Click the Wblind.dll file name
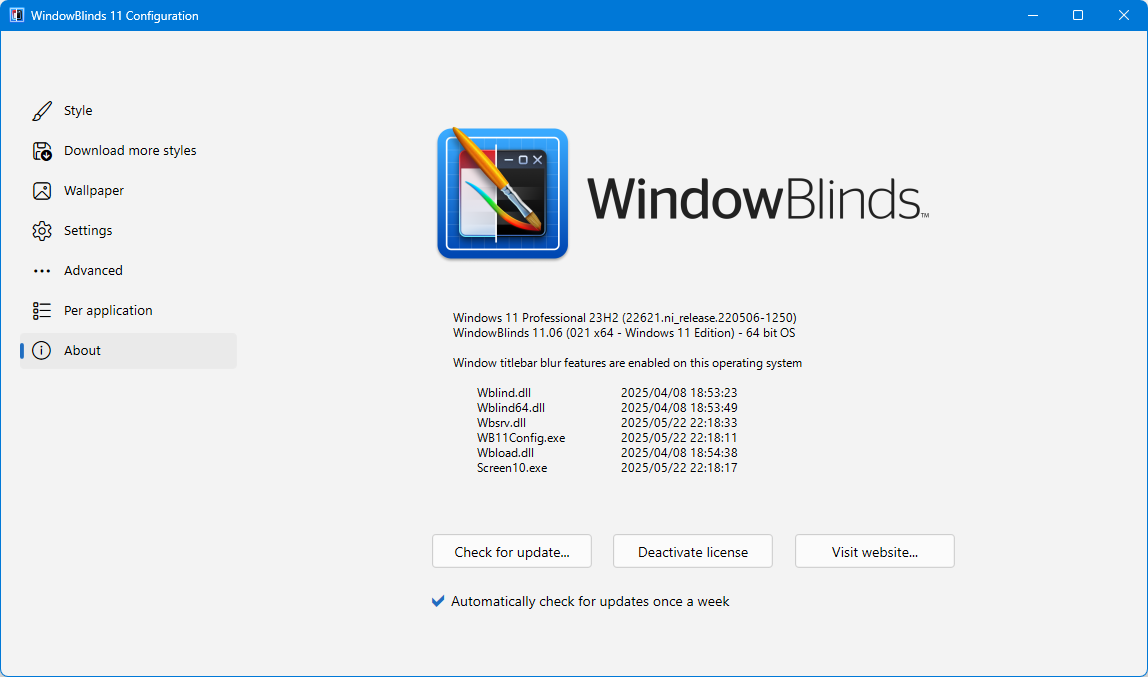The height and width of the screenshot is (677, 1148). pyautogui.click(x=504, y=393)
